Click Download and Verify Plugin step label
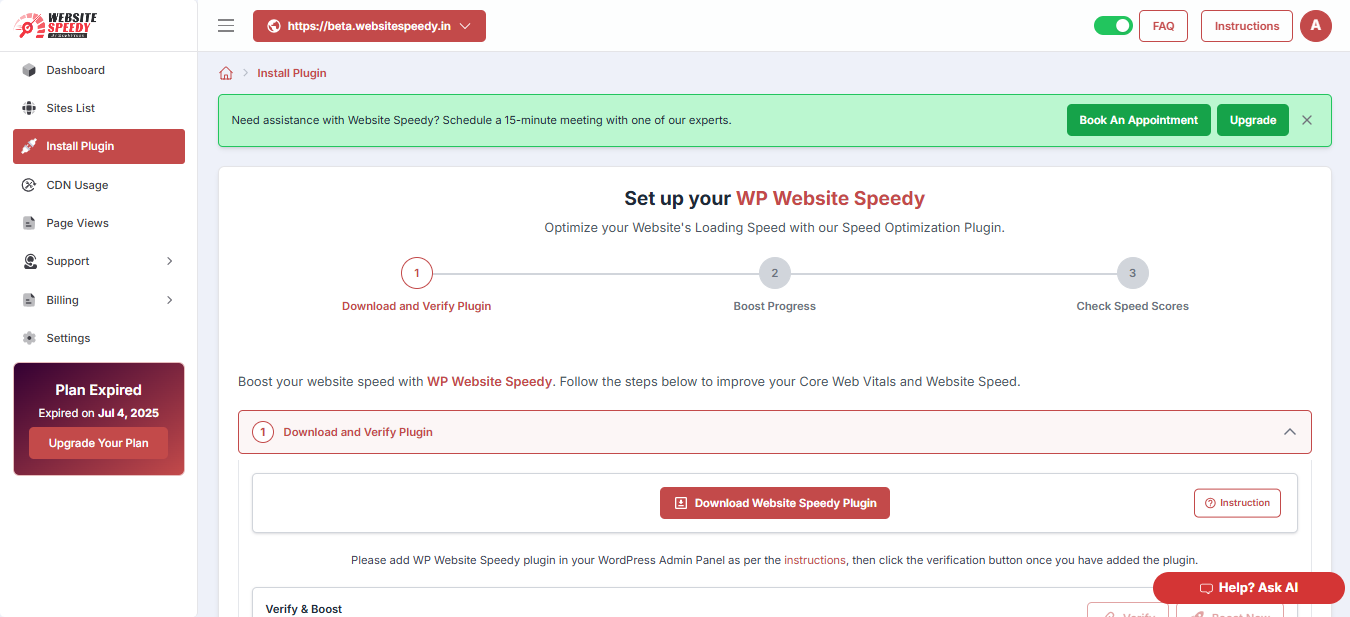Image resolution: width=1350 pixels, height=617 pixels. tap(417, 306)
